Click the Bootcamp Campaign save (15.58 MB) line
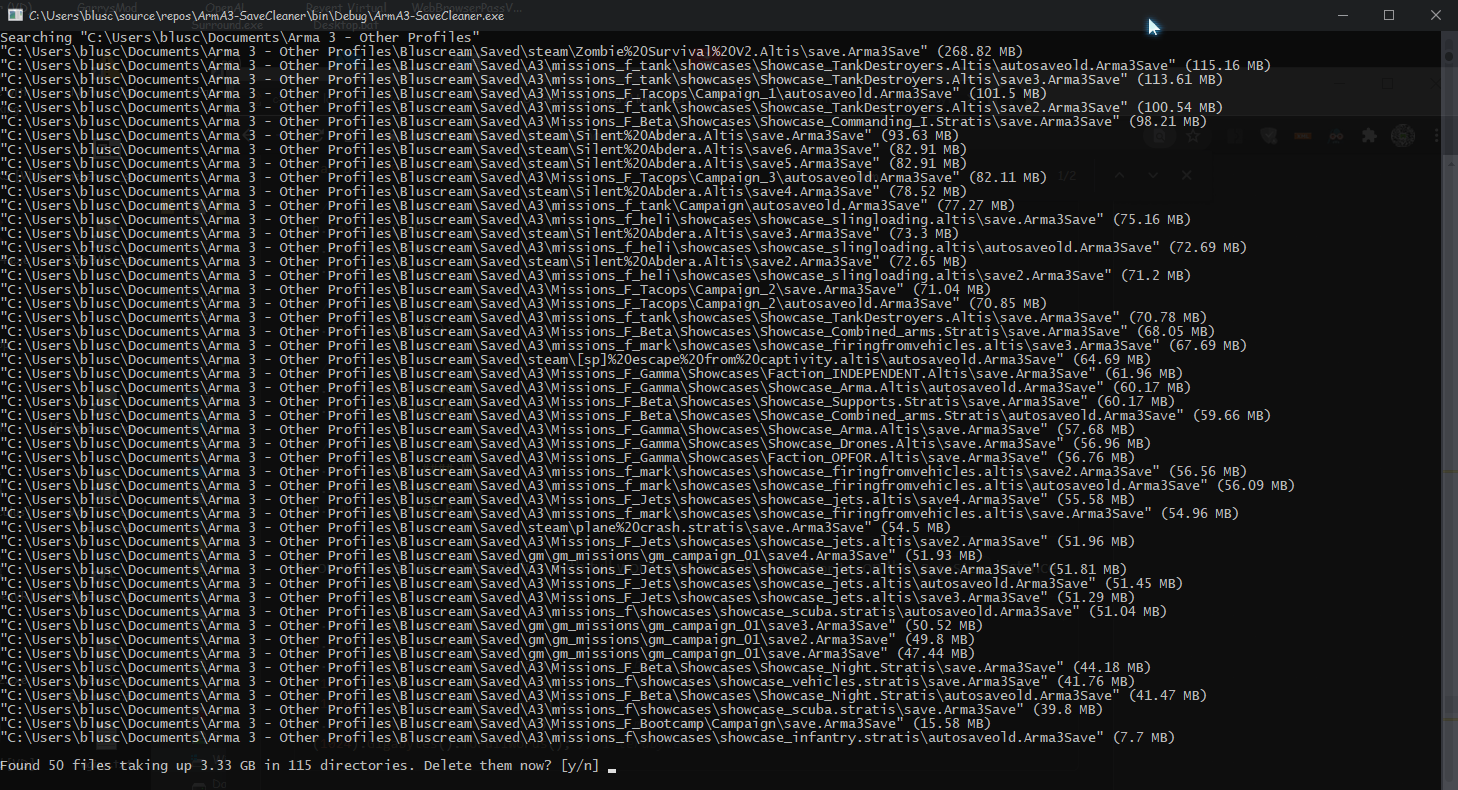Screen dimensions: 1458x790 pyautogui.click(x=495, y=723)
